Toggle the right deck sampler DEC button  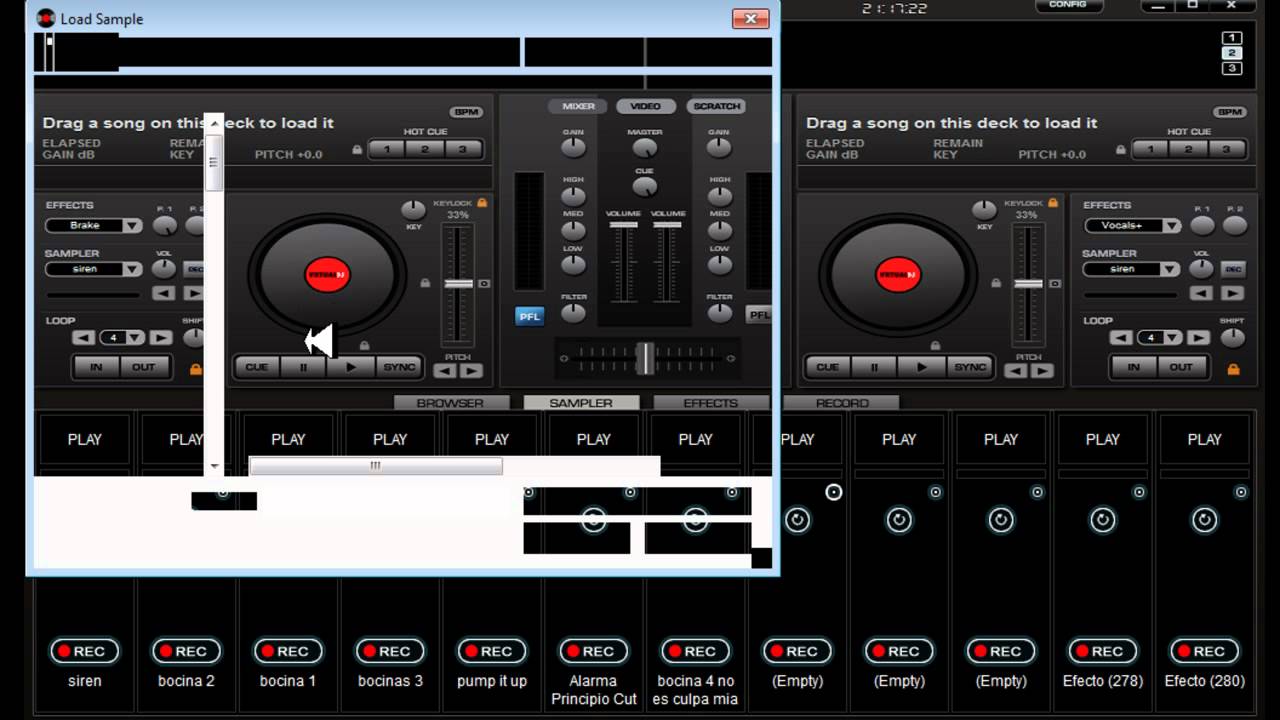tap(1233, 269)
